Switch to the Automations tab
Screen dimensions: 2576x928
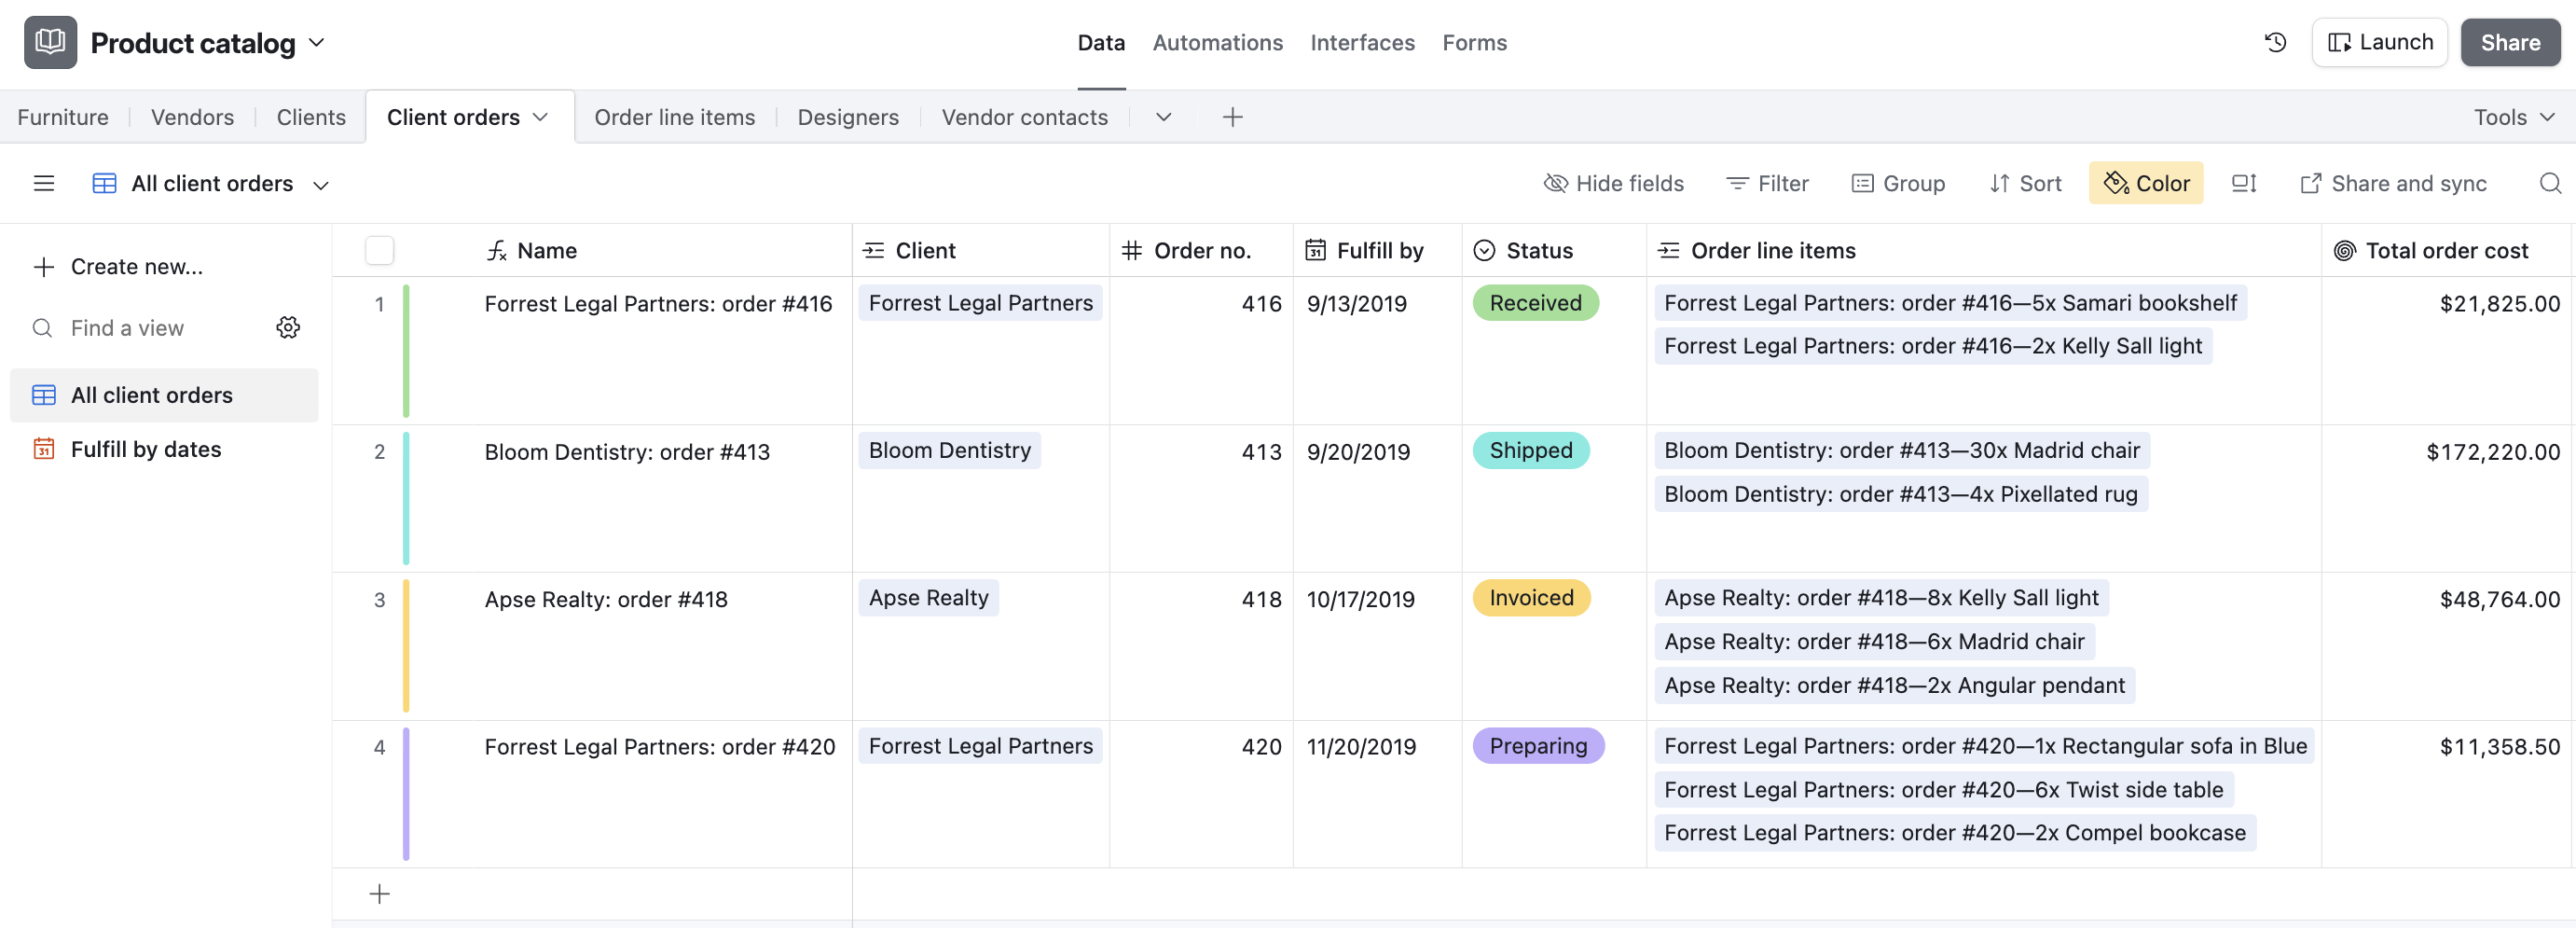1217,42
